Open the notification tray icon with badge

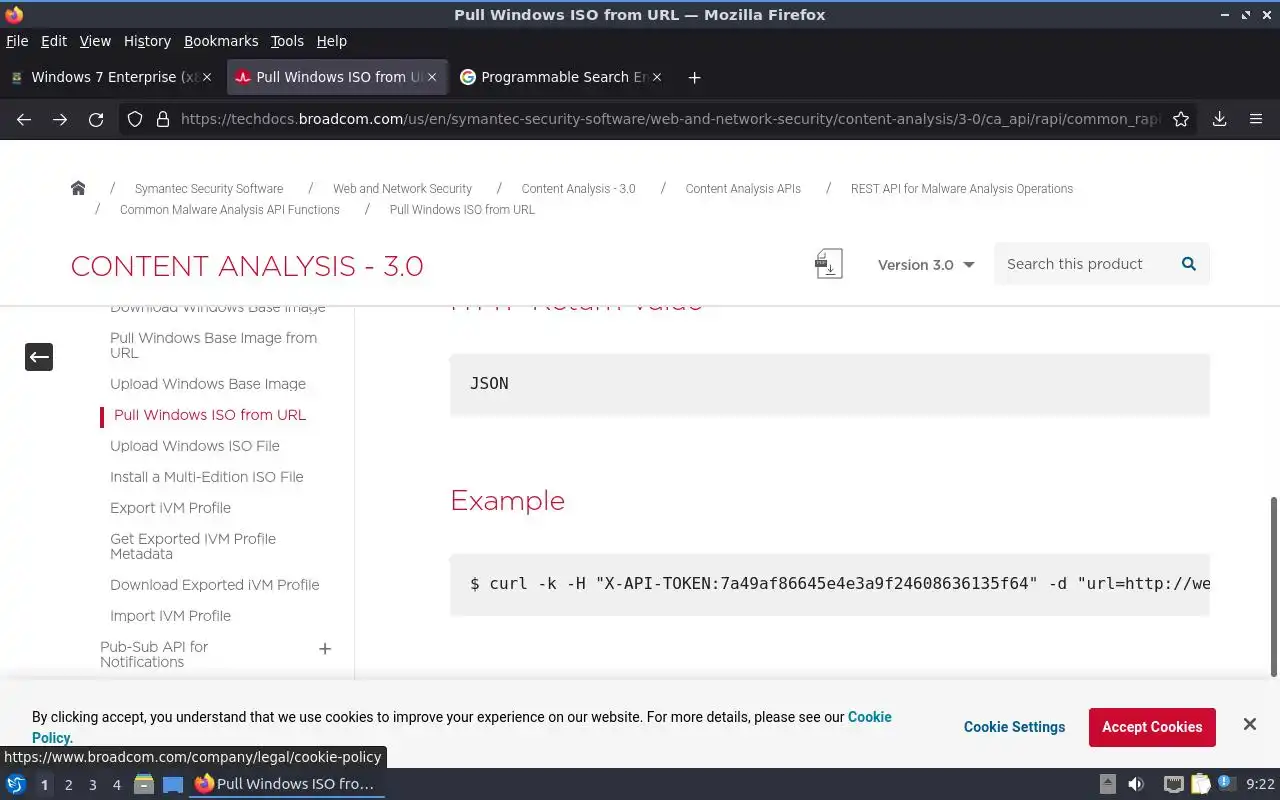tap(1226, 784)
